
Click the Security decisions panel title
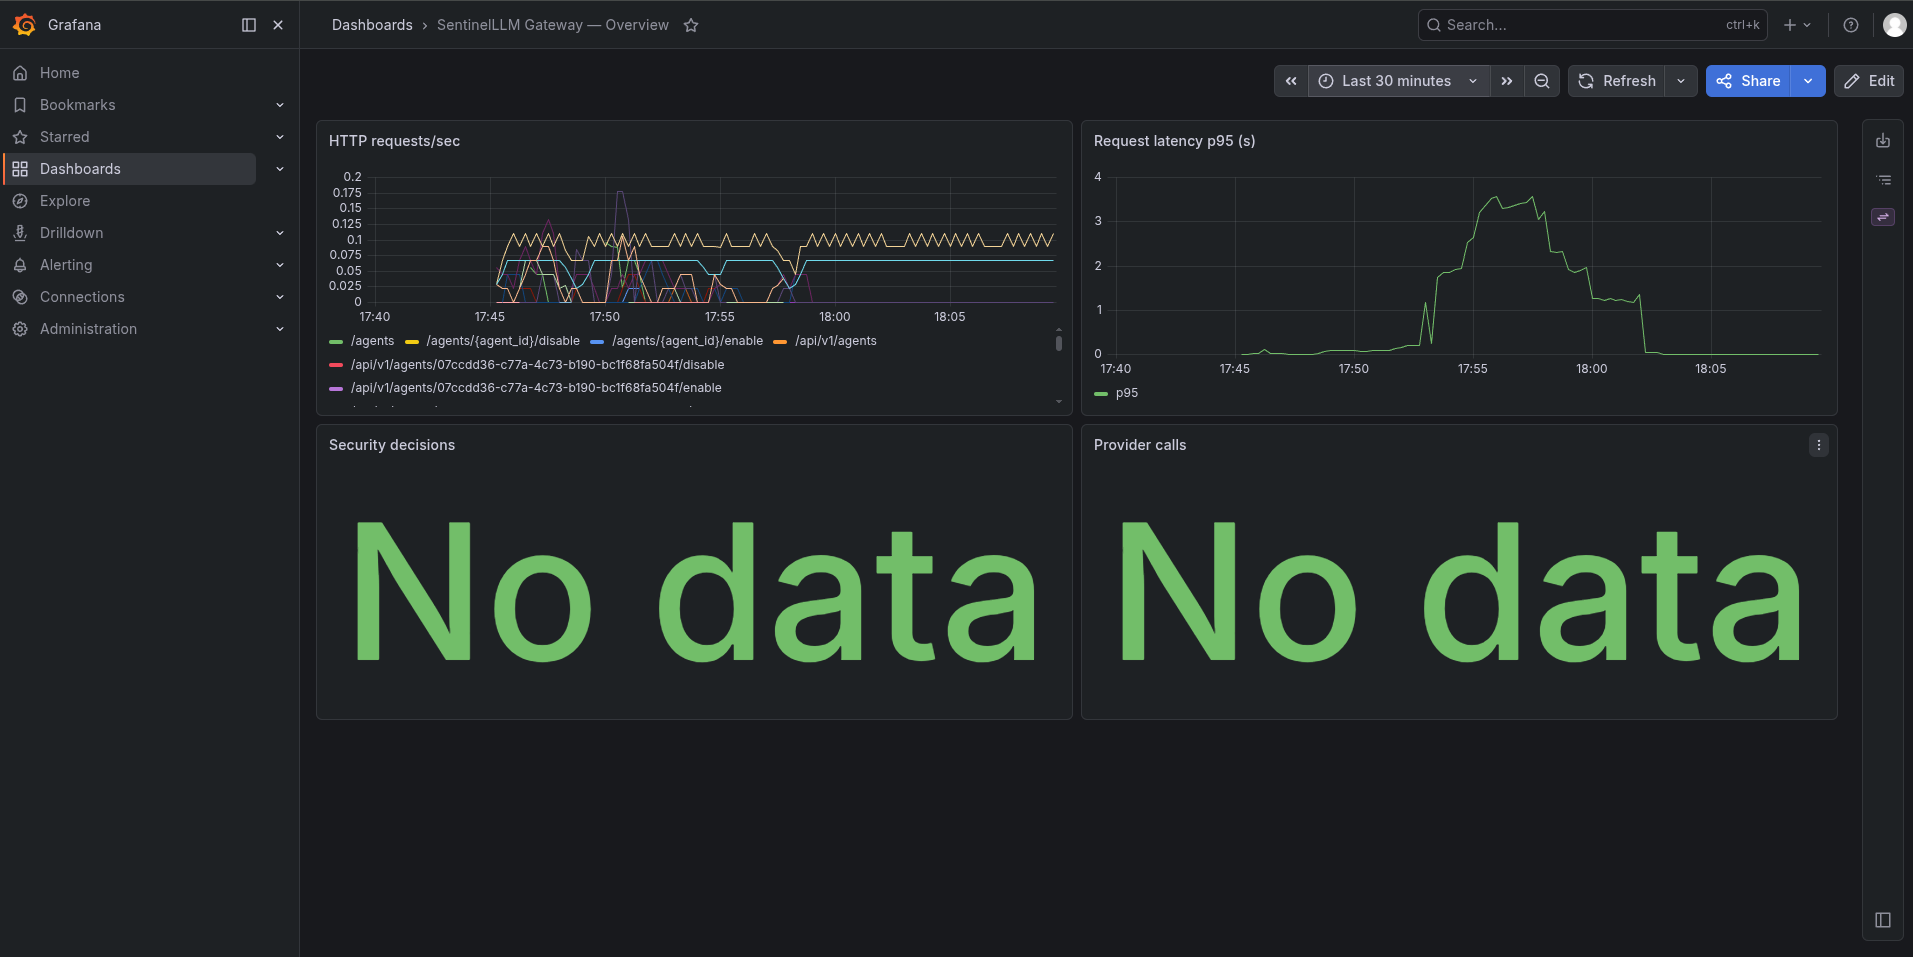(x=392, y=445)
